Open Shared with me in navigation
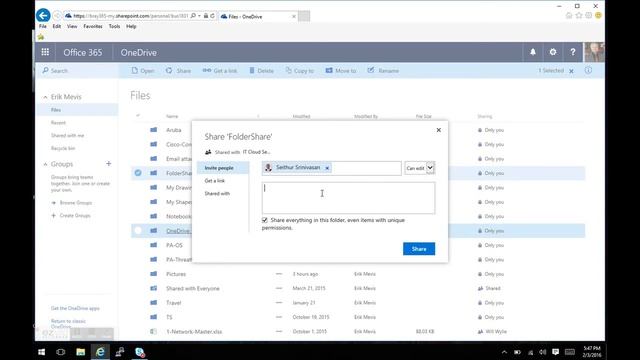640x360 pixels. click(x=67, y=136)
